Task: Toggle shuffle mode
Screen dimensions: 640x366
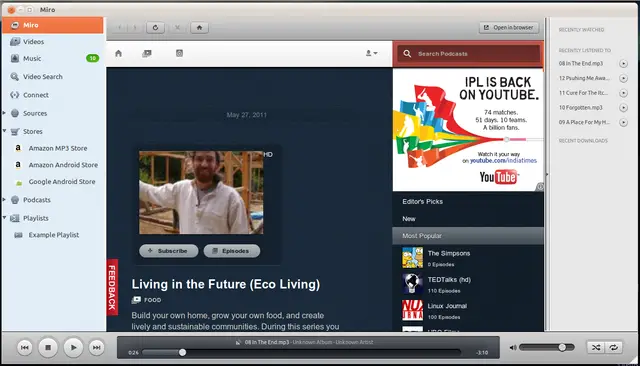Action: coord(596,347)
